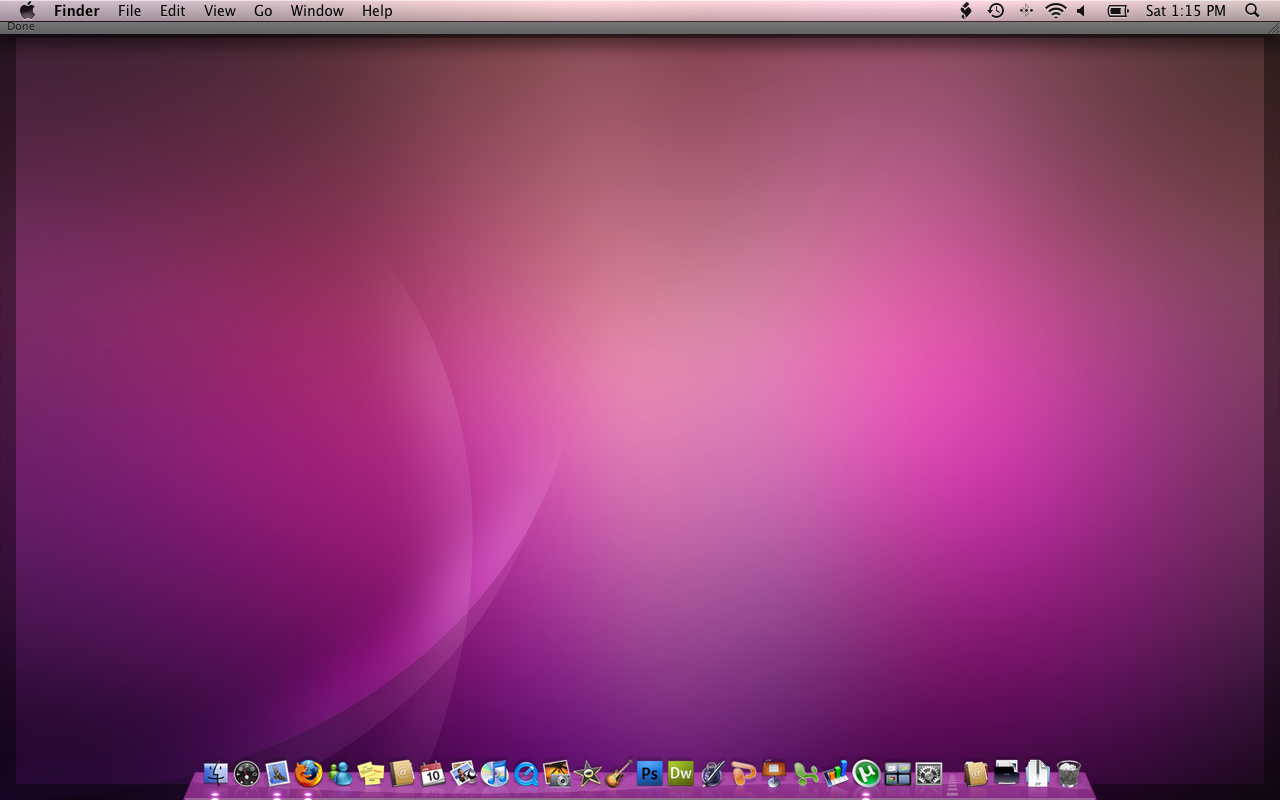Viewport: 1280px width, 800px height.
Task: Open Image Capture from the Dock
Action: pyautogui.click(x=556, y=773)
